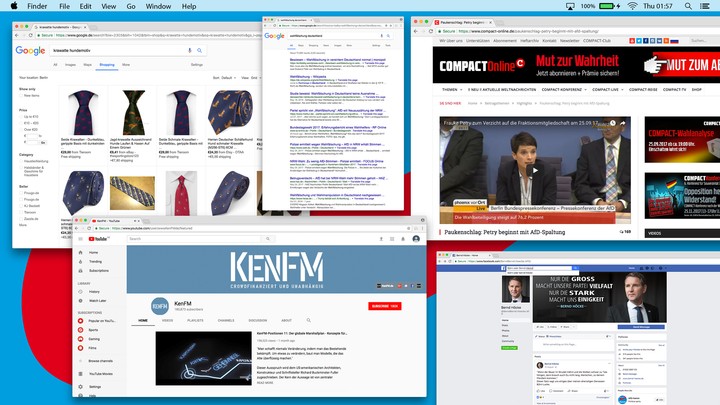720x405 pixels.
Task: Go back in the Google Shopping window
Action: (17, 35)
